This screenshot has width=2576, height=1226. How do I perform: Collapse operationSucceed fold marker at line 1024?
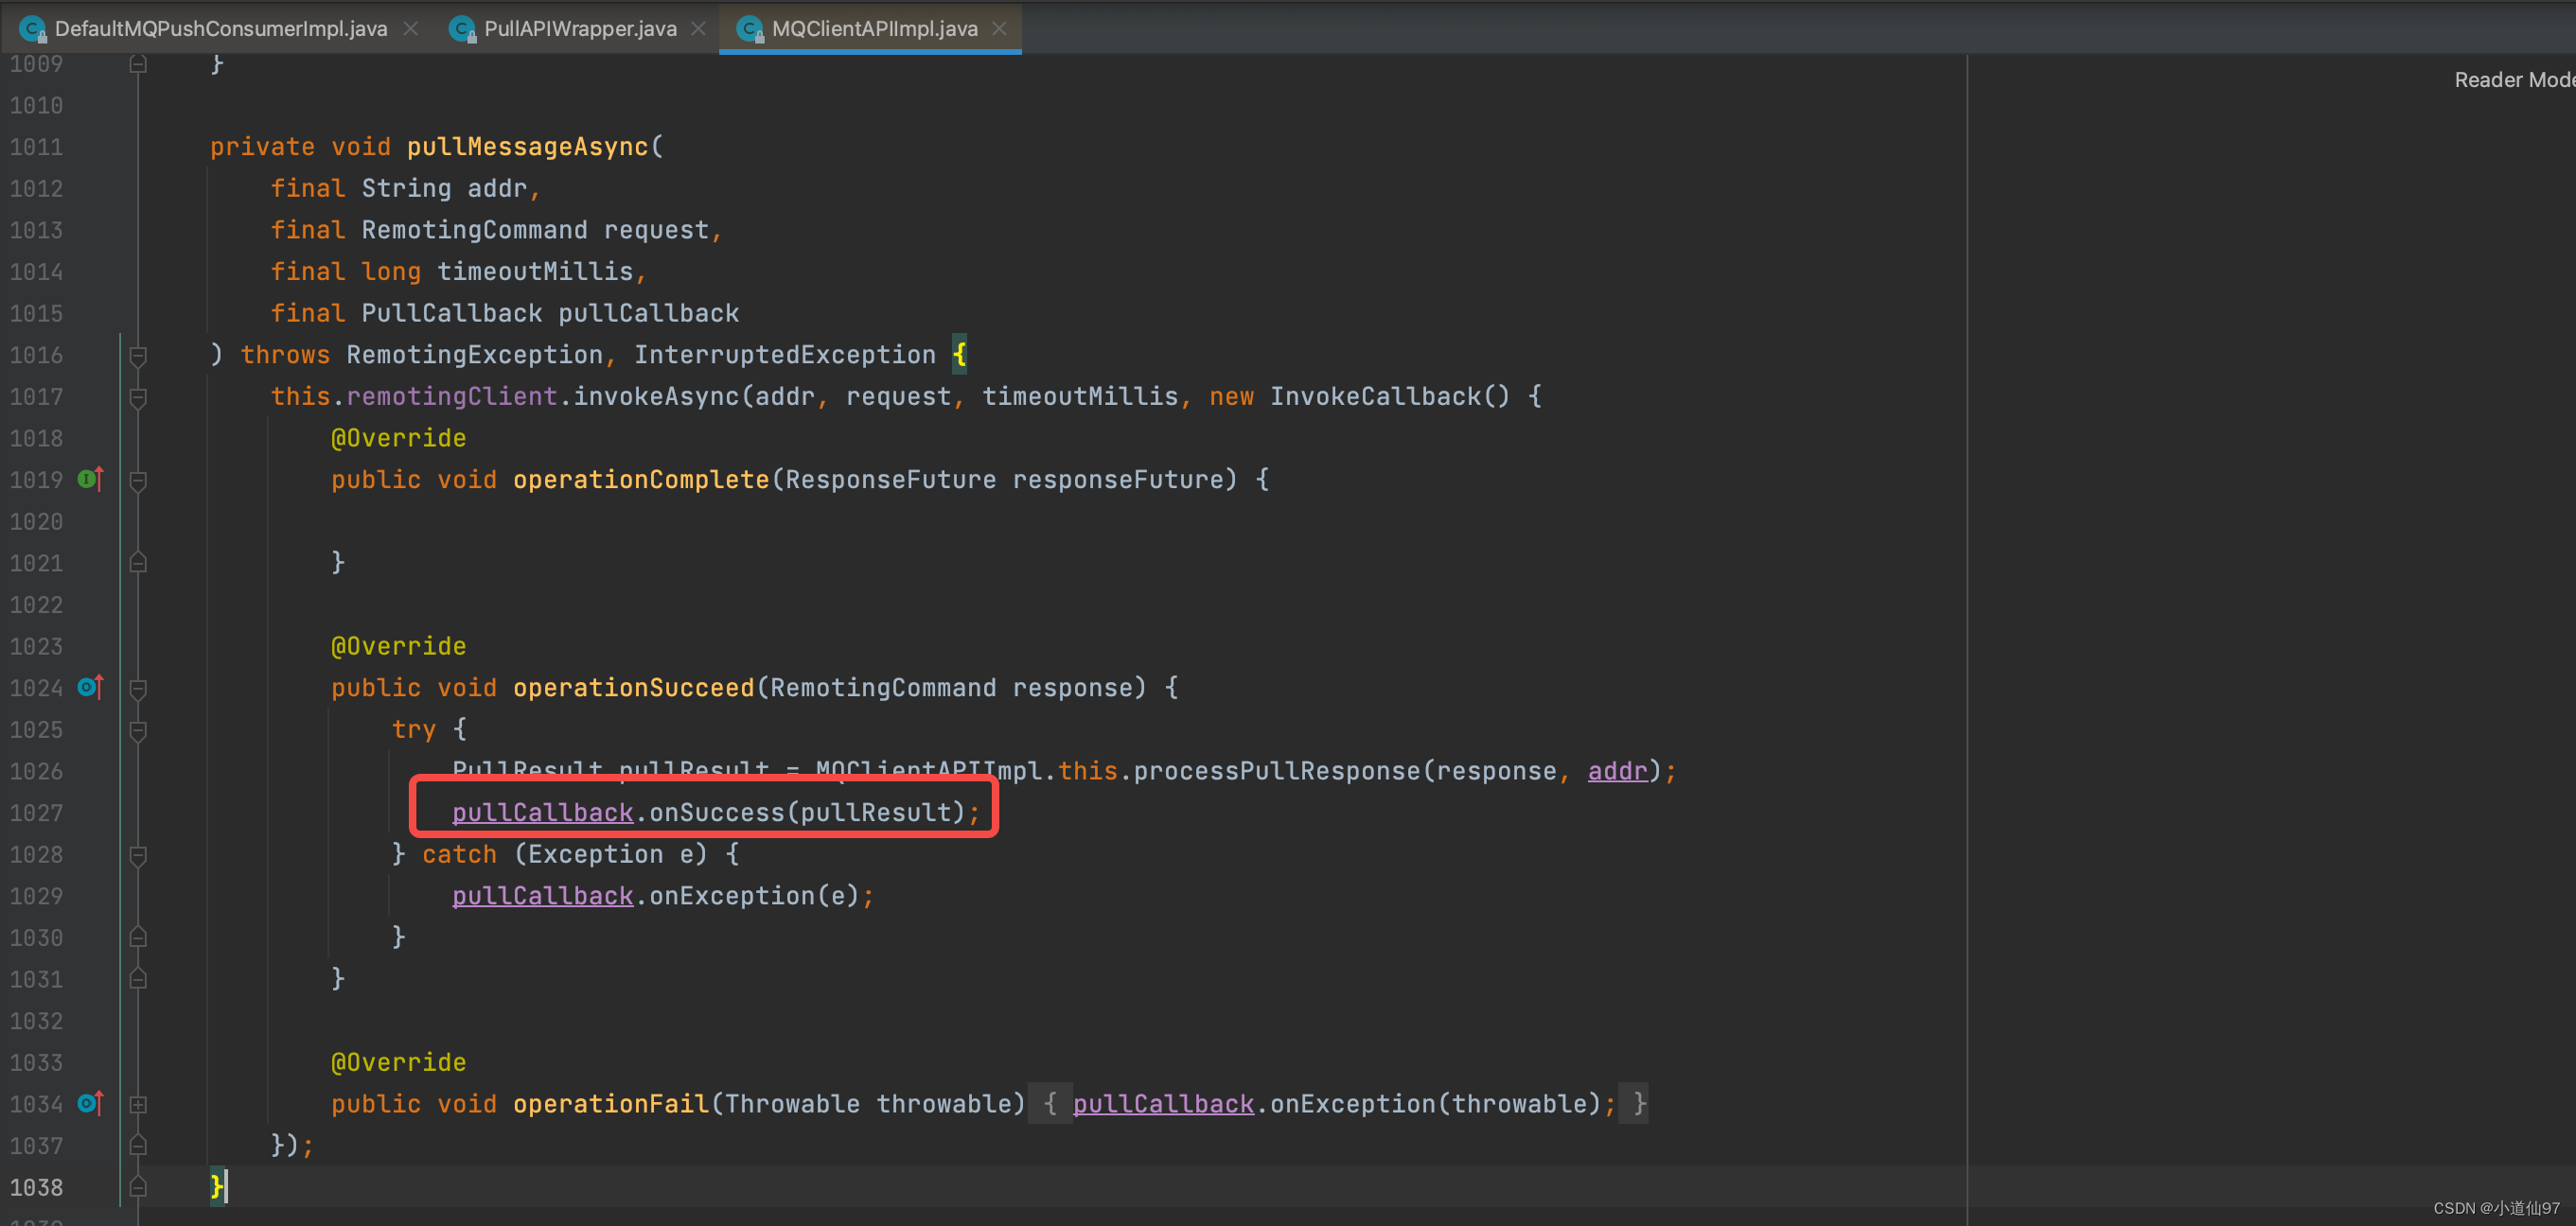point(138,688)
